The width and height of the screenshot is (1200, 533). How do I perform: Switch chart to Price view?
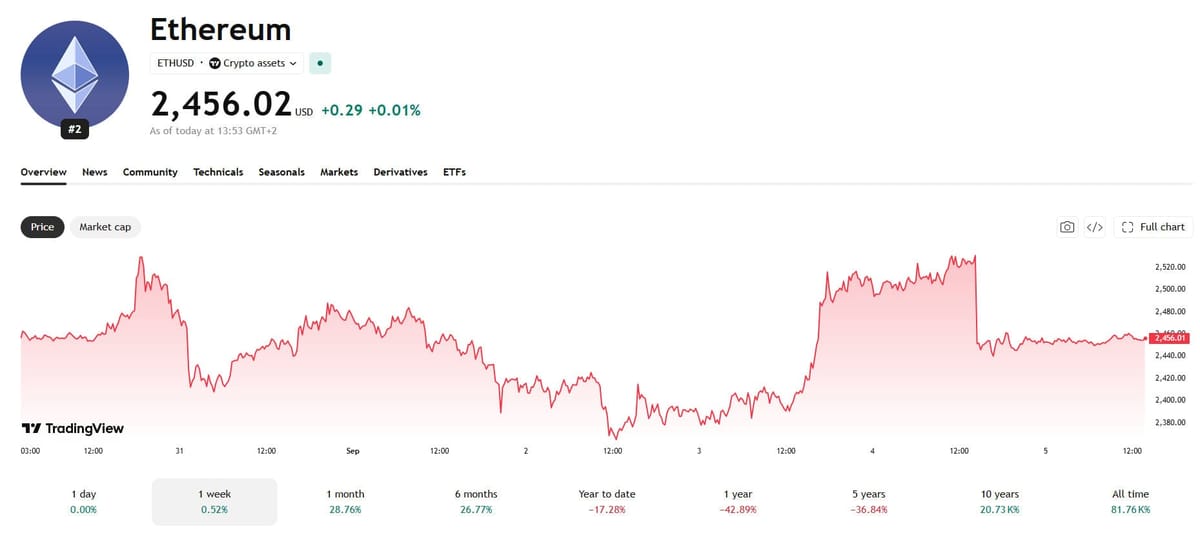[x=43, y=227]
